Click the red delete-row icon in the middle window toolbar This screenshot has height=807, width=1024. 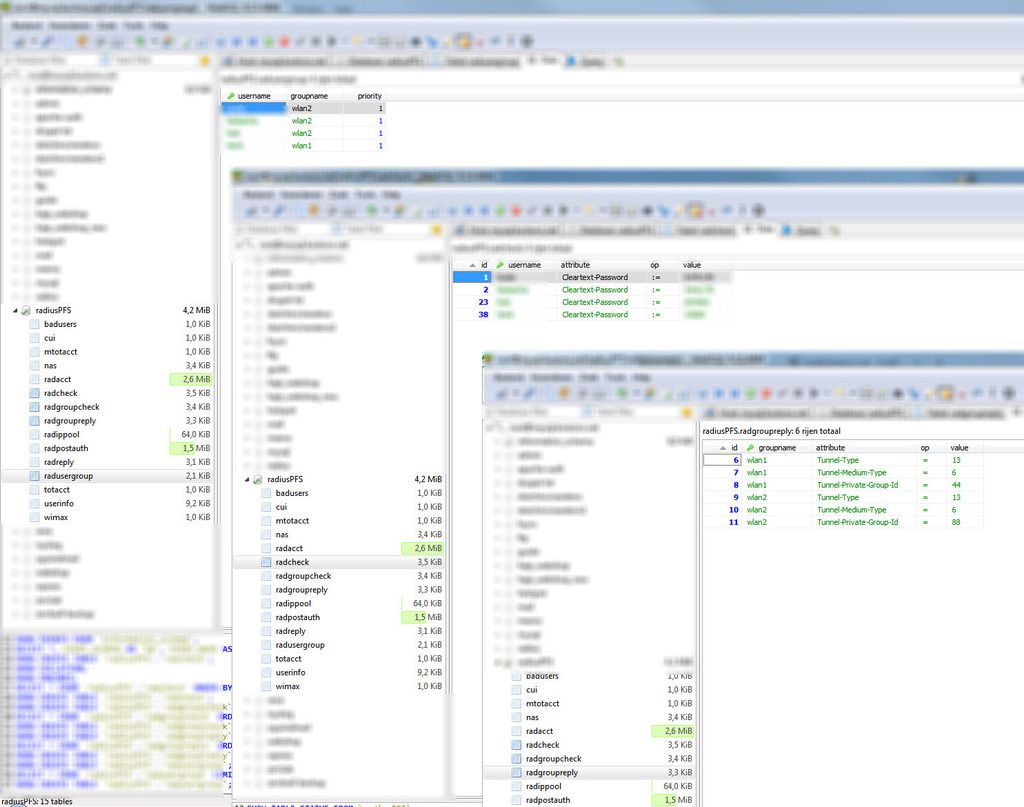[x=516, y=211]
